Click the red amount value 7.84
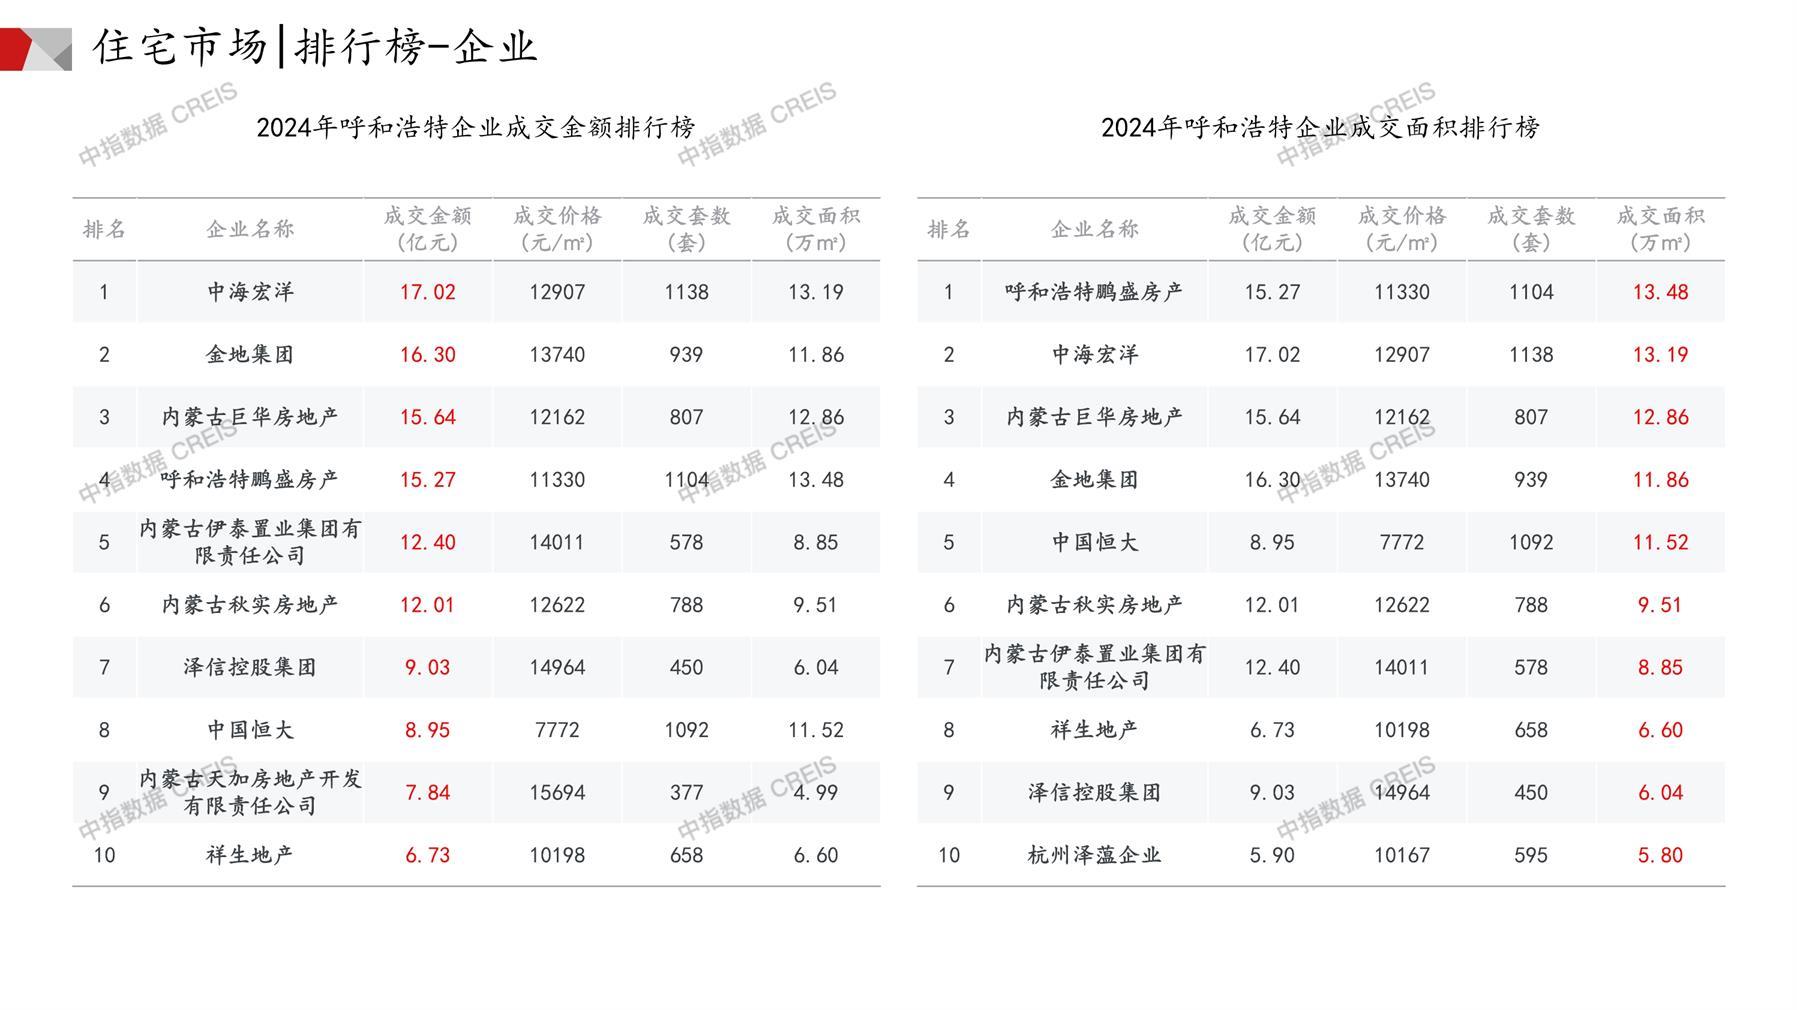The height and width of the screenshot is (1010, 1797). (427, 792)
